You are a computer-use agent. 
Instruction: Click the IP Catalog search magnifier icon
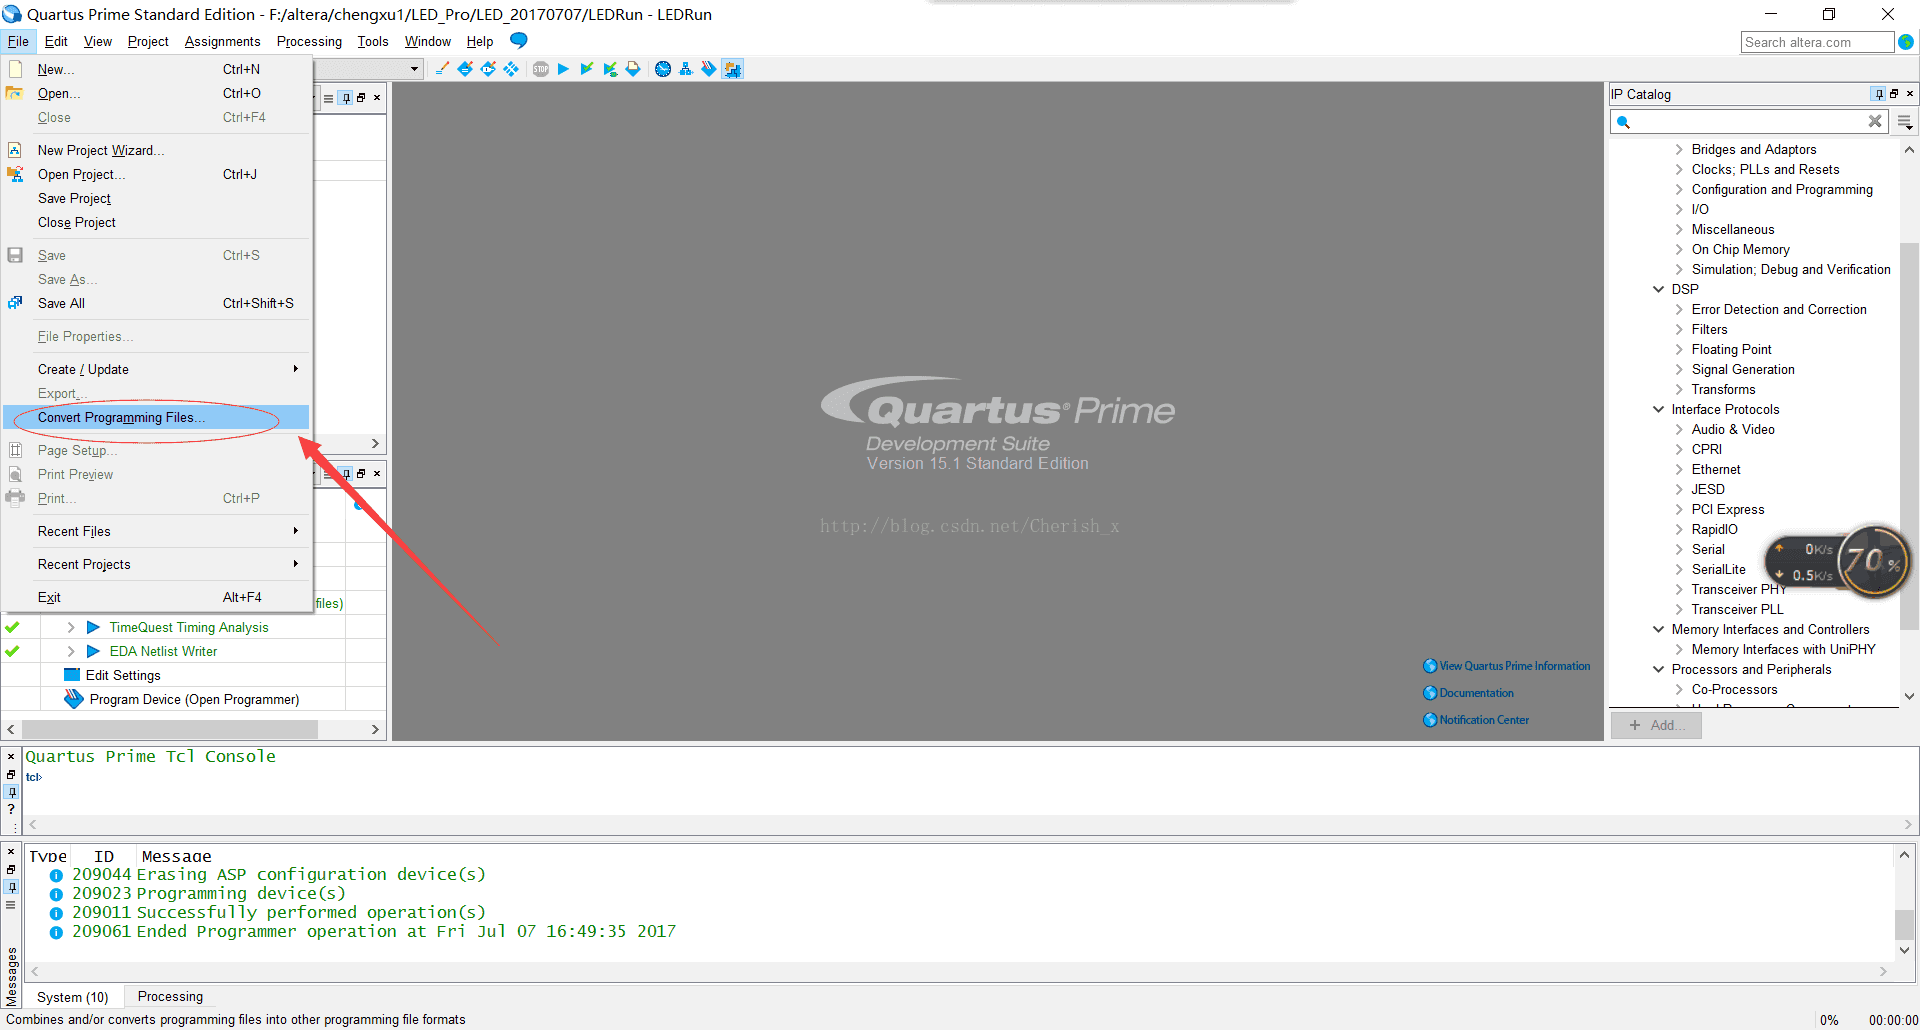pos(1624,122)
